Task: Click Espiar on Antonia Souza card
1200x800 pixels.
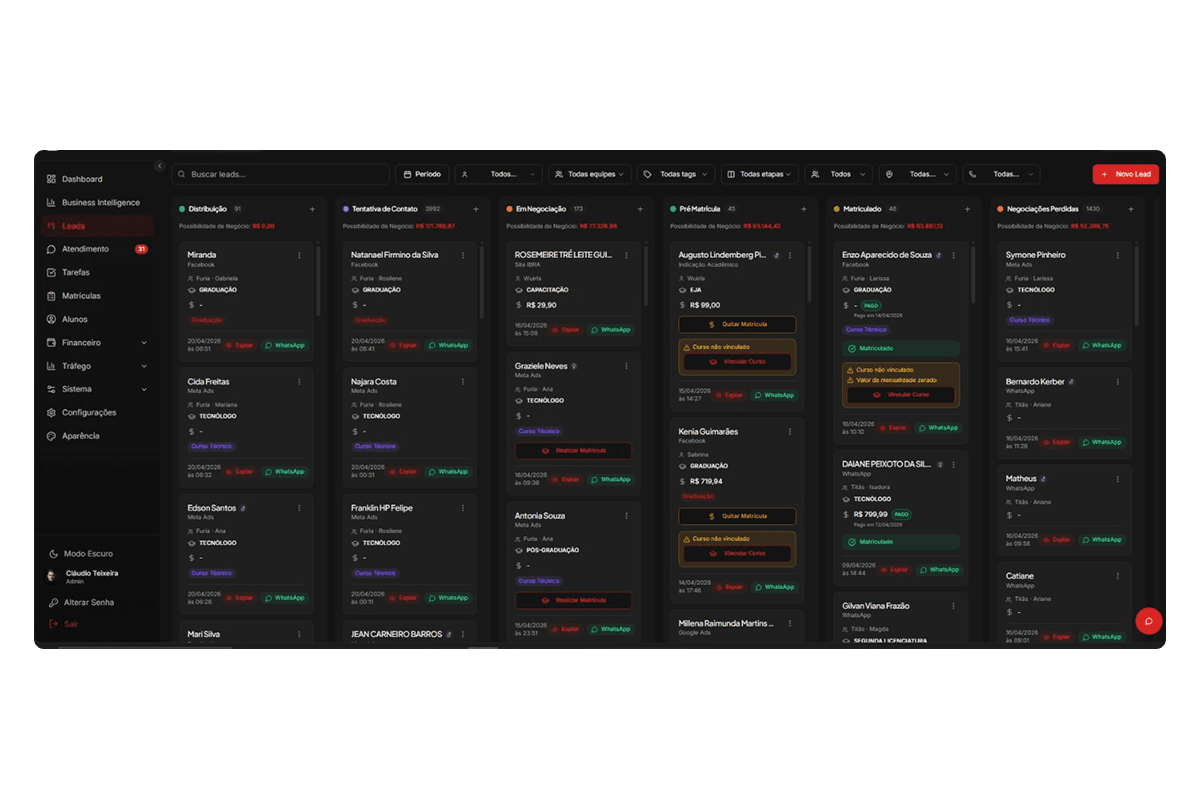Action: (x=568, y=629)
